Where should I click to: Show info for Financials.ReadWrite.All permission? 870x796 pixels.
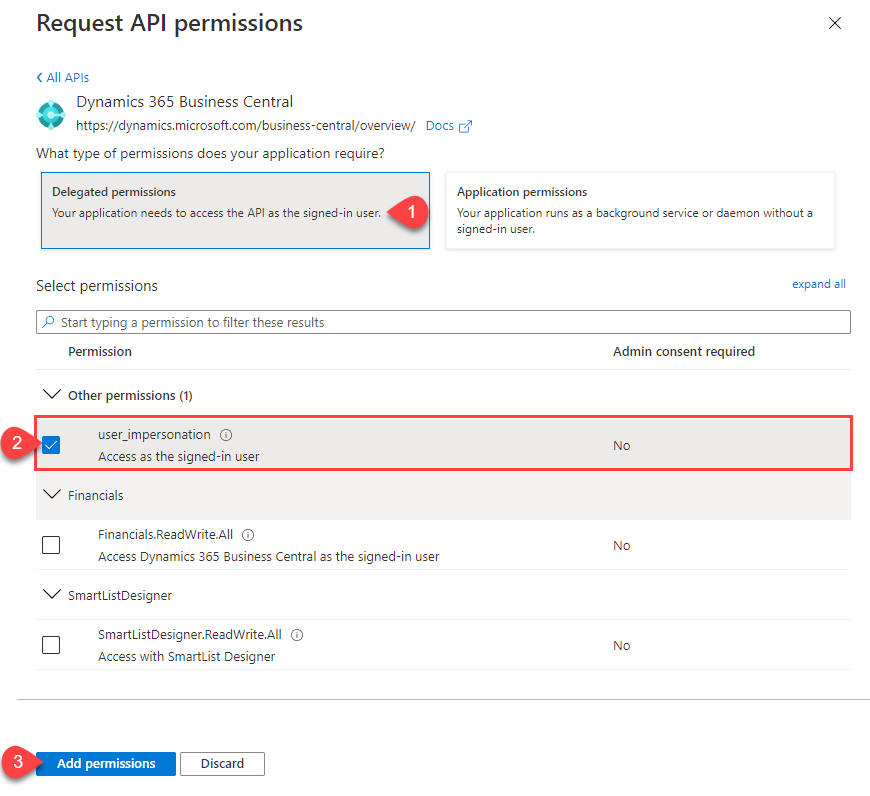pyautogui.click(x=248, y=535)
